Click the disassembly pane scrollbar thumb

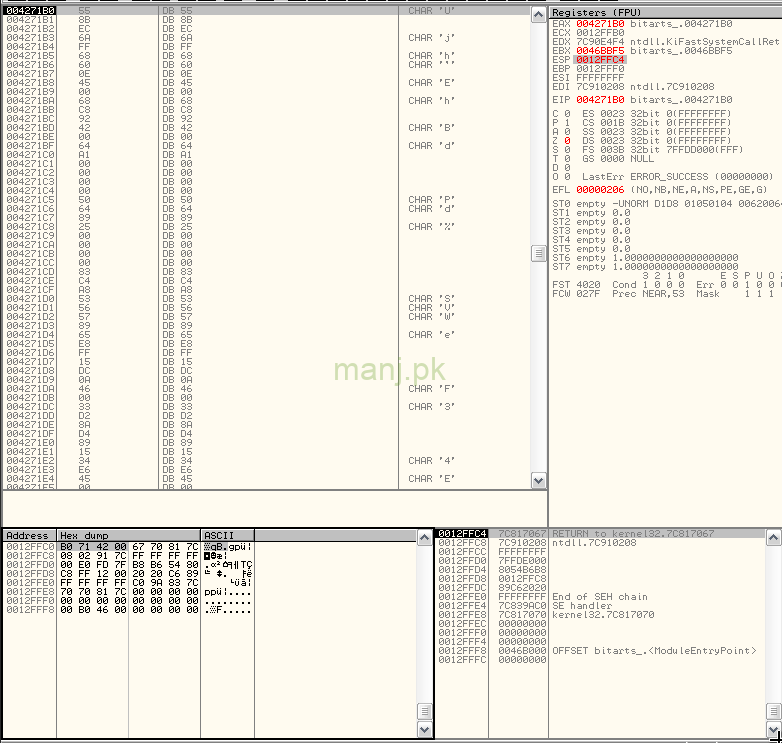(x=540, y=253)
